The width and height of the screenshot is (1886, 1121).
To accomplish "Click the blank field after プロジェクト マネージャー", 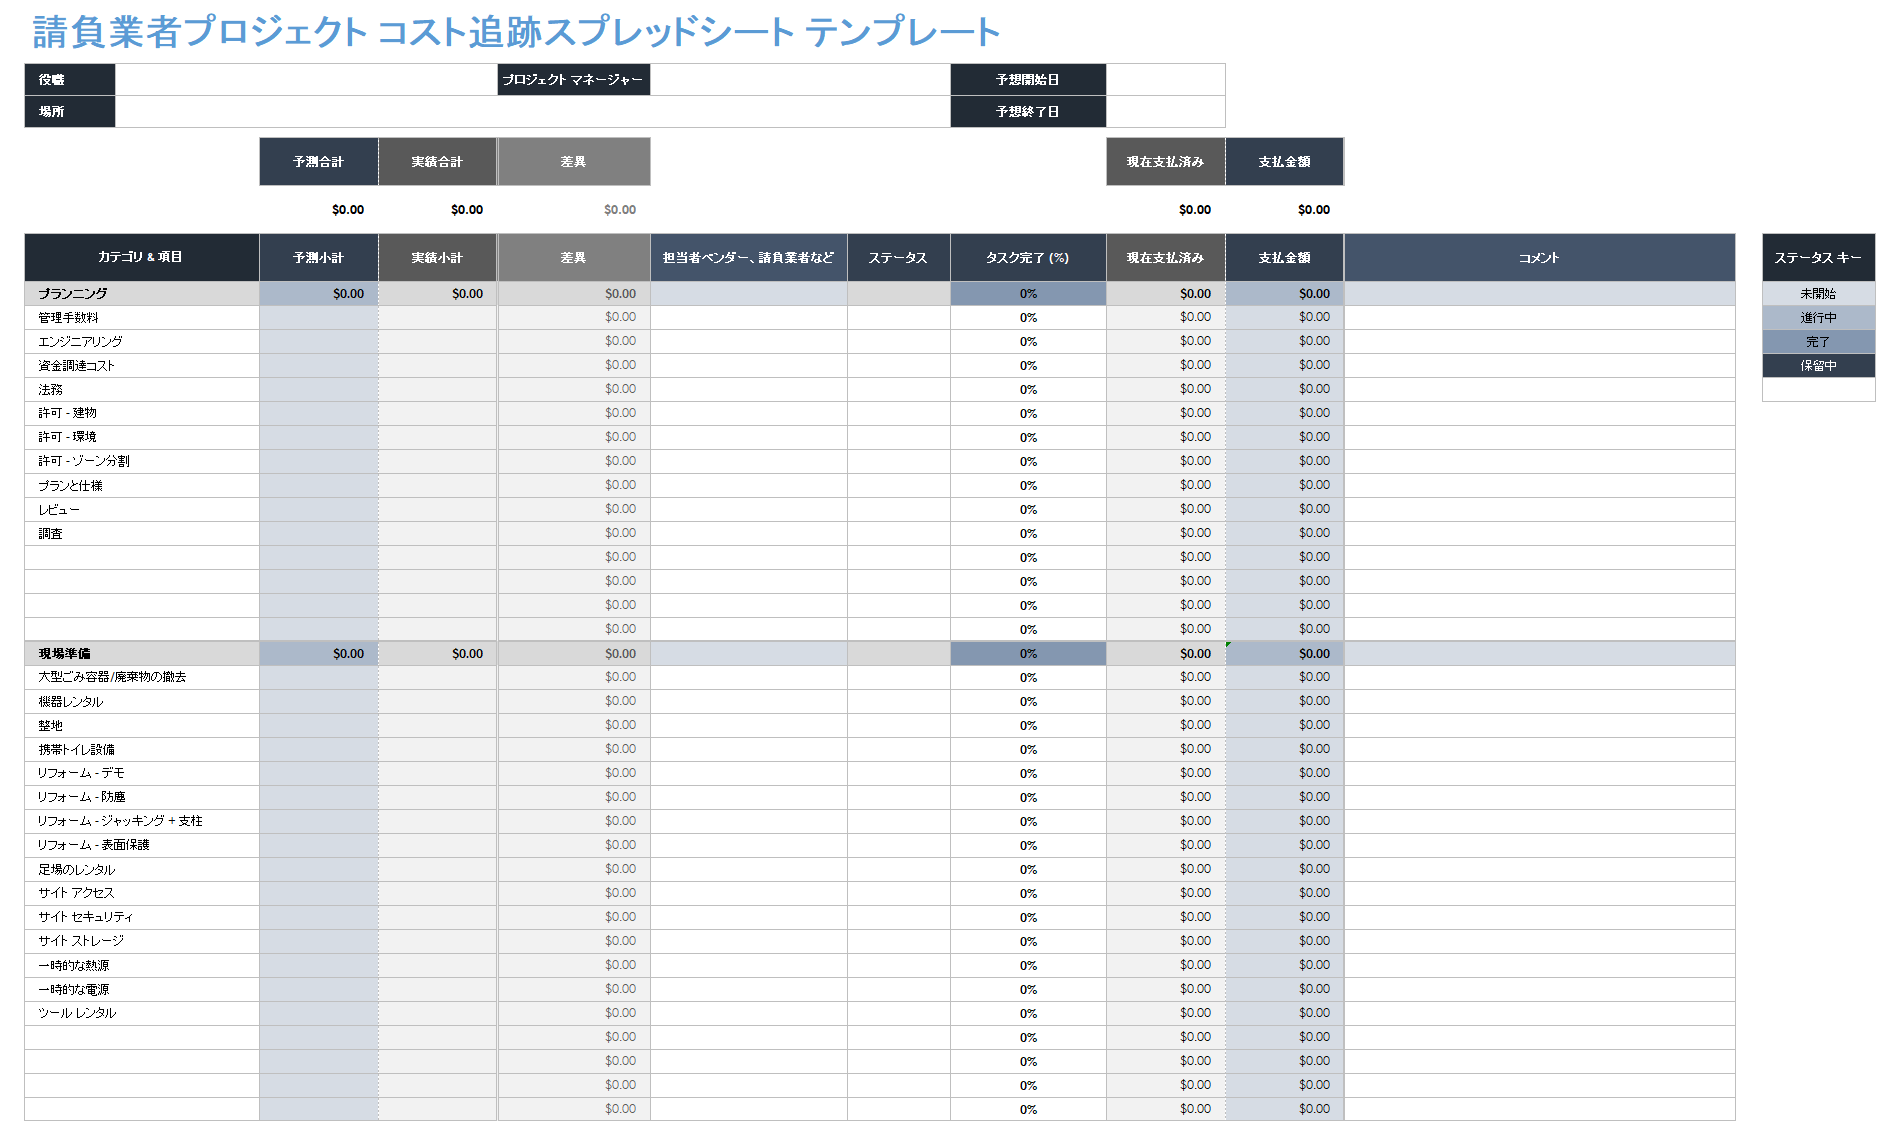I will [800, 80].
